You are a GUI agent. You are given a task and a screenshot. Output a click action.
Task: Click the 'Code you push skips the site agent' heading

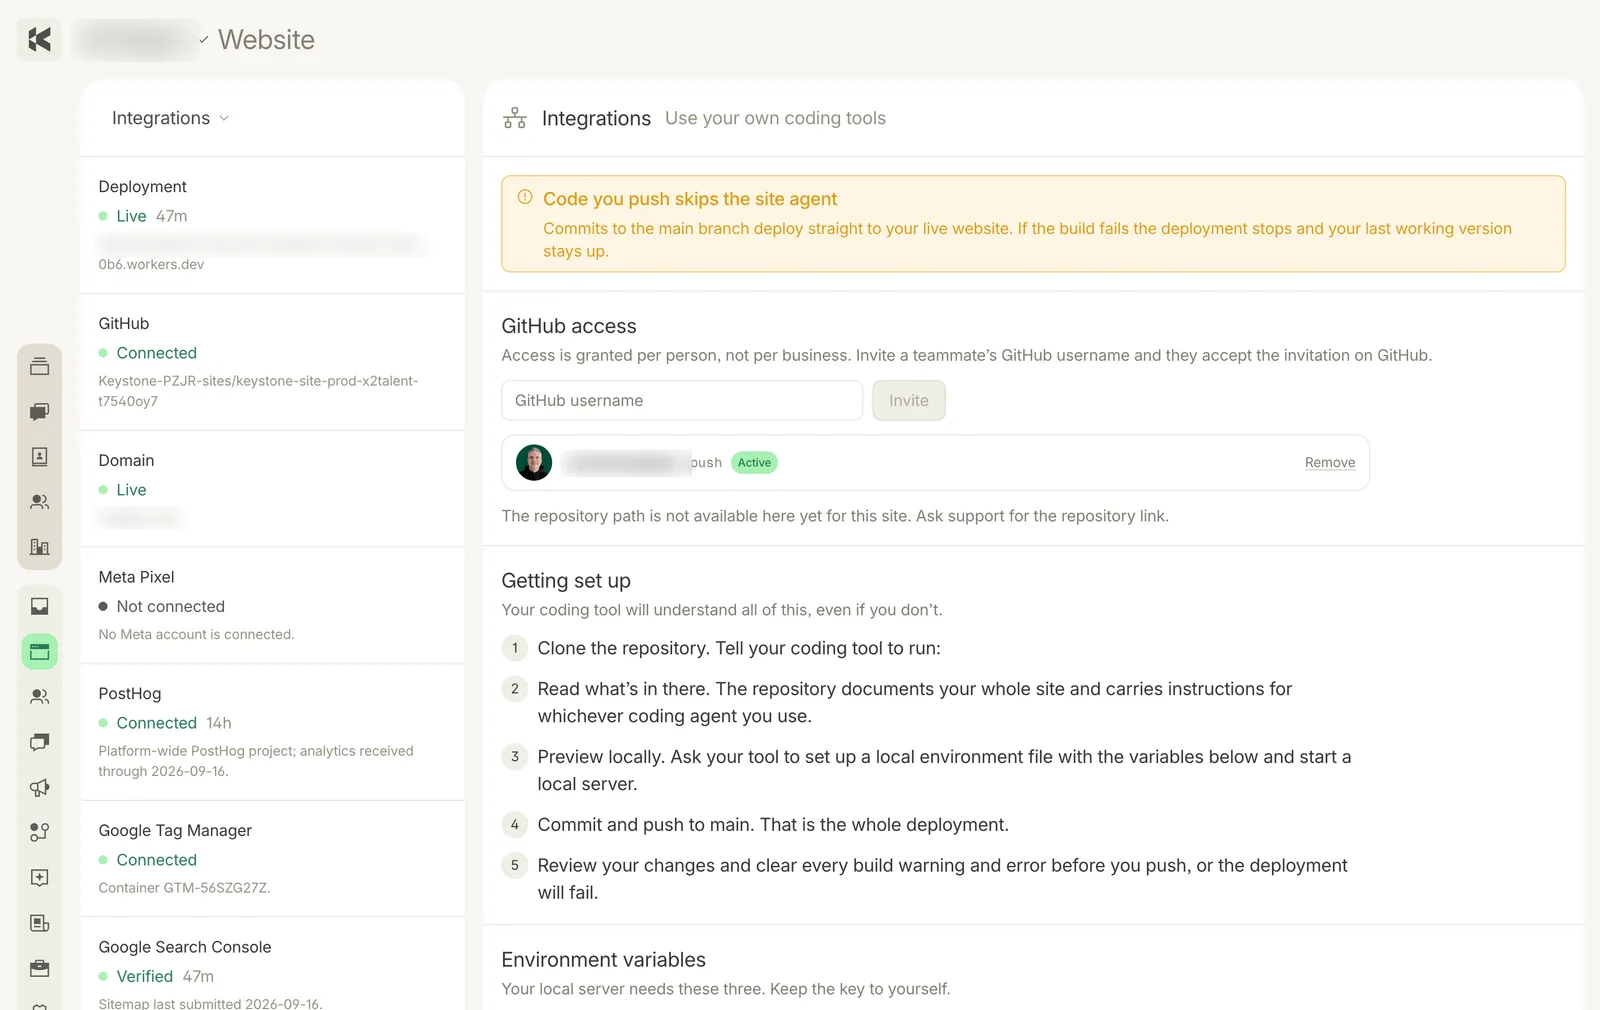pyautogui.click(x=690, y=199)
